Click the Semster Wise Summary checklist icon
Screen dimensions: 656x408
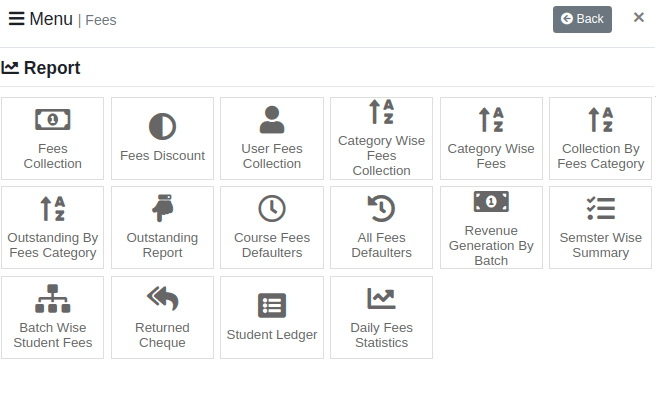601,208
